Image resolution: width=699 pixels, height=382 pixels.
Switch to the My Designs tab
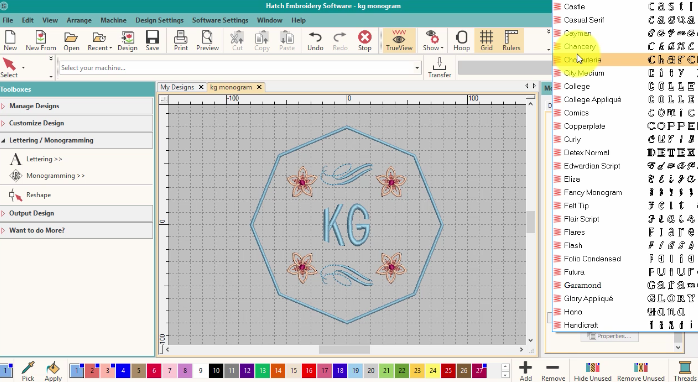[x=177, y=87]
